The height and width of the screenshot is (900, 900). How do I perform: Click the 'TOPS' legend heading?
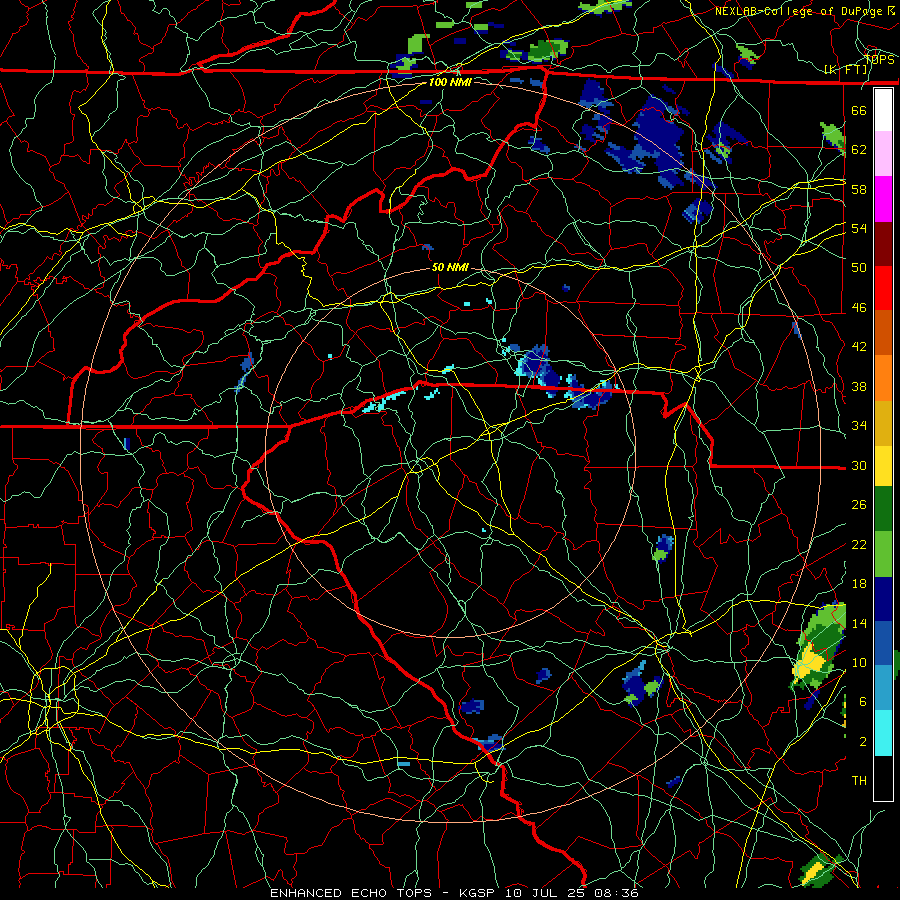[879, 59]
